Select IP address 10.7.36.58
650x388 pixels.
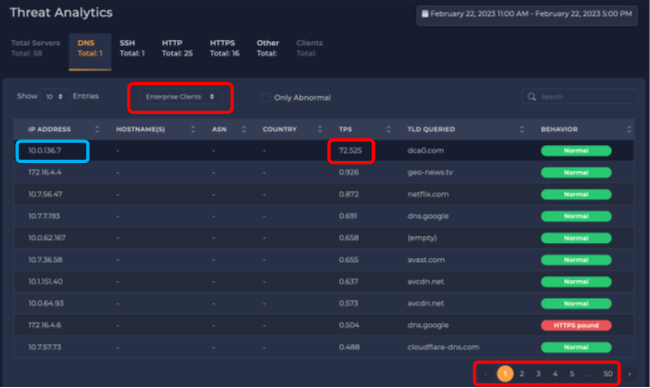coord(45,260)
